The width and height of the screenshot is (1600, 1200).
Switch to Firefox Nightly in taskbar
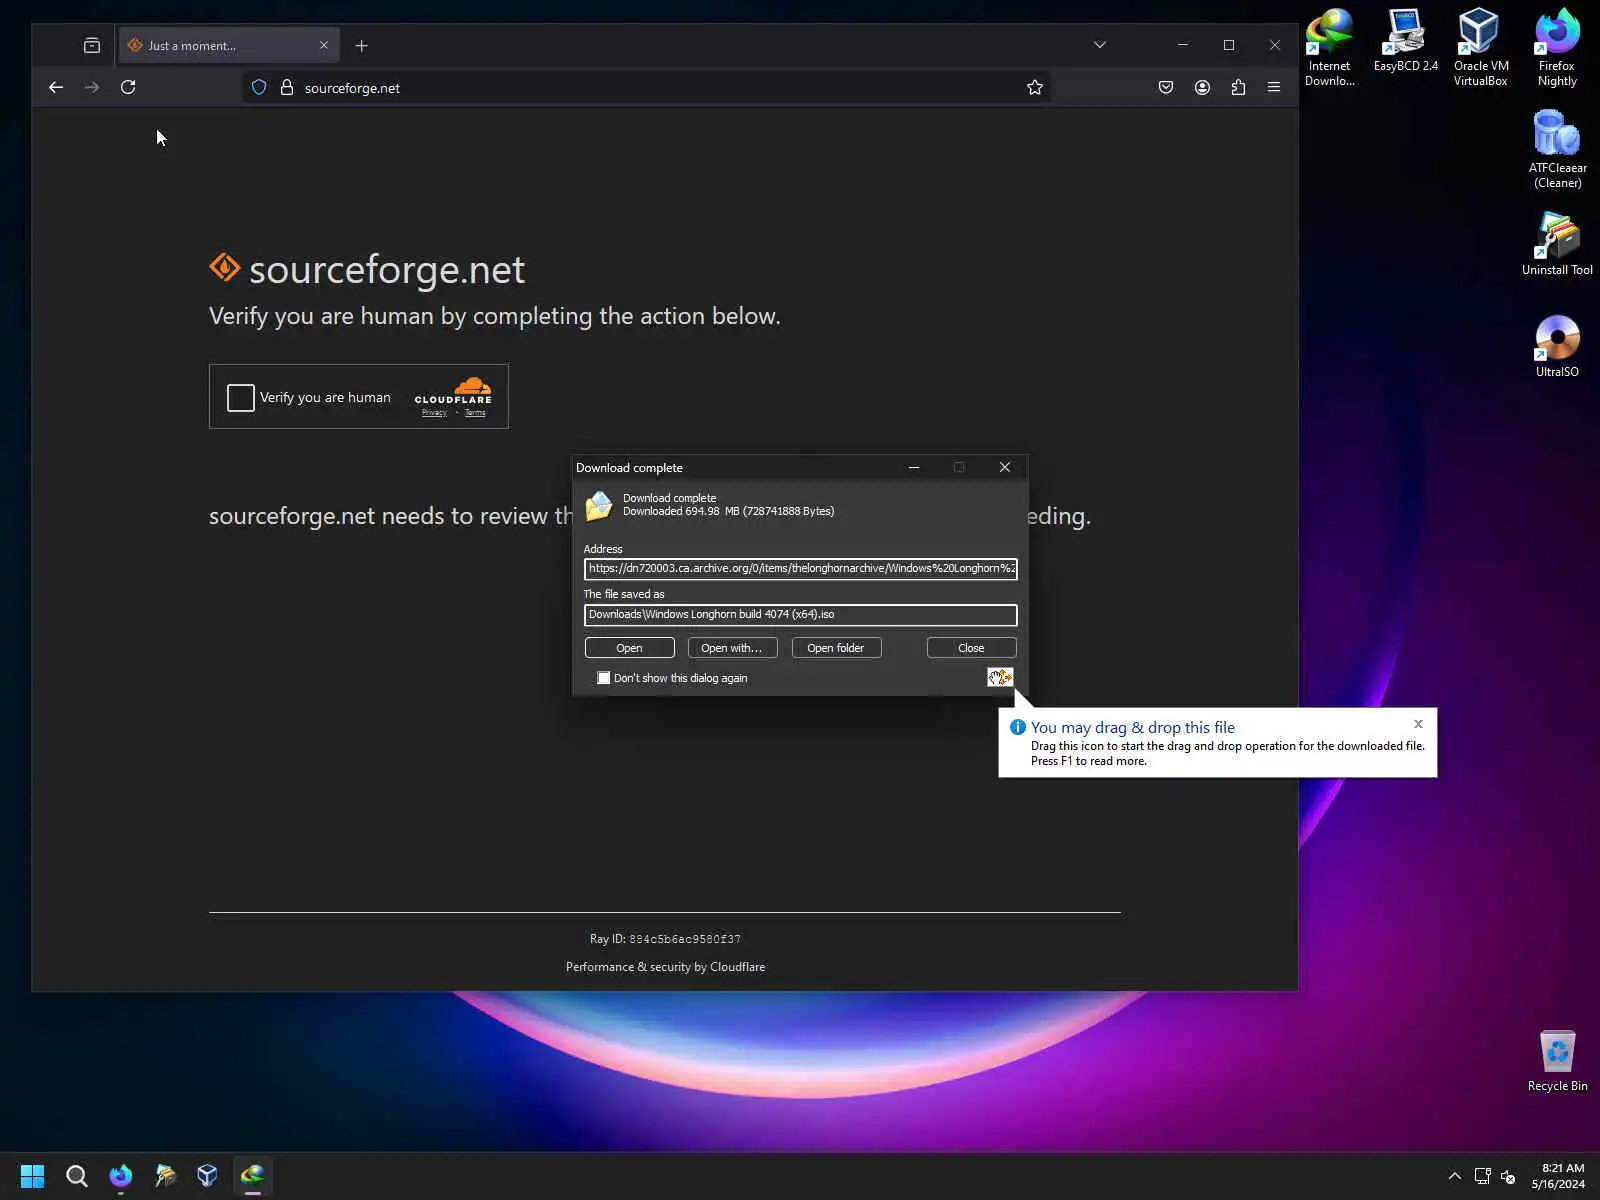121,1176
